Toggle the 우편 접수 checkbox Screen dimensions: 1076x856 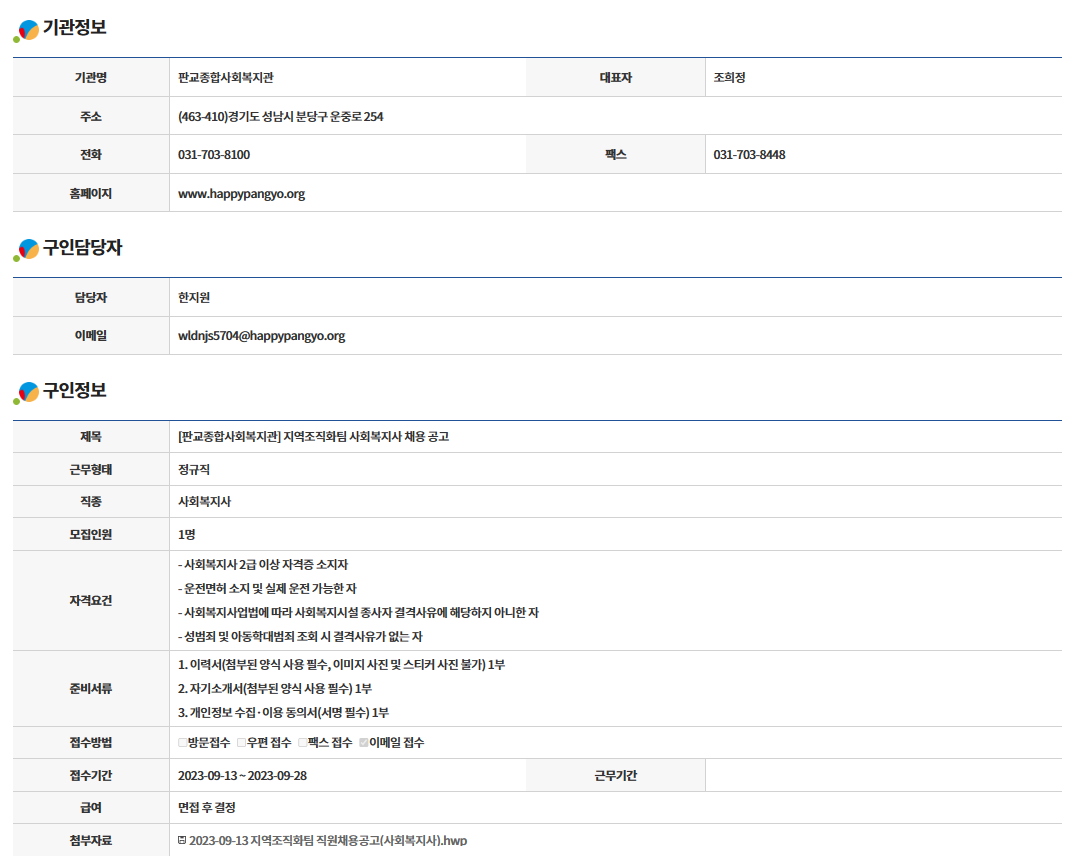241,743
